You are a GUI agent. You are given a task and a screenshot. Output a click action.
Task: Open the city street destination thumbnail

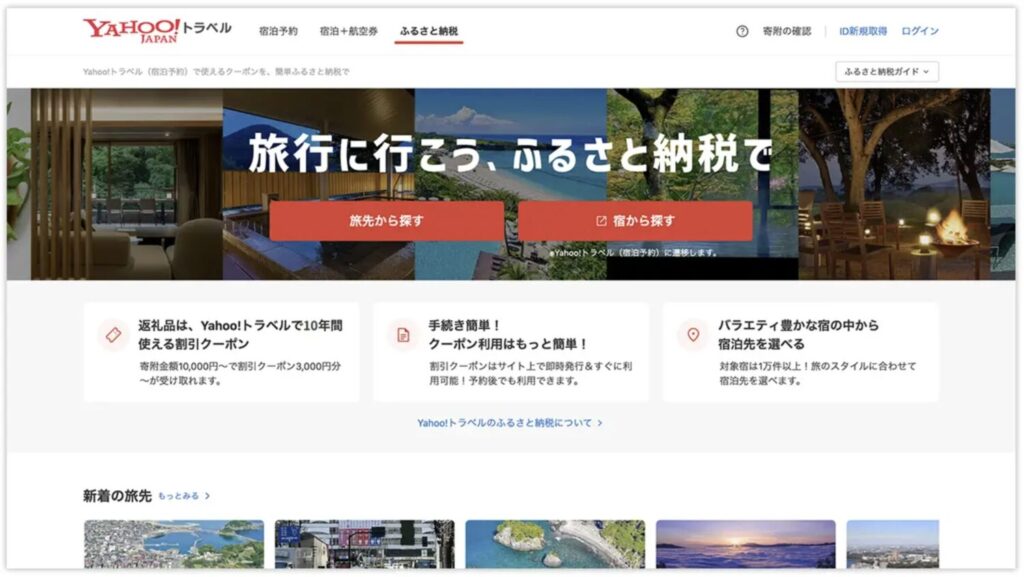coord(364,544)
